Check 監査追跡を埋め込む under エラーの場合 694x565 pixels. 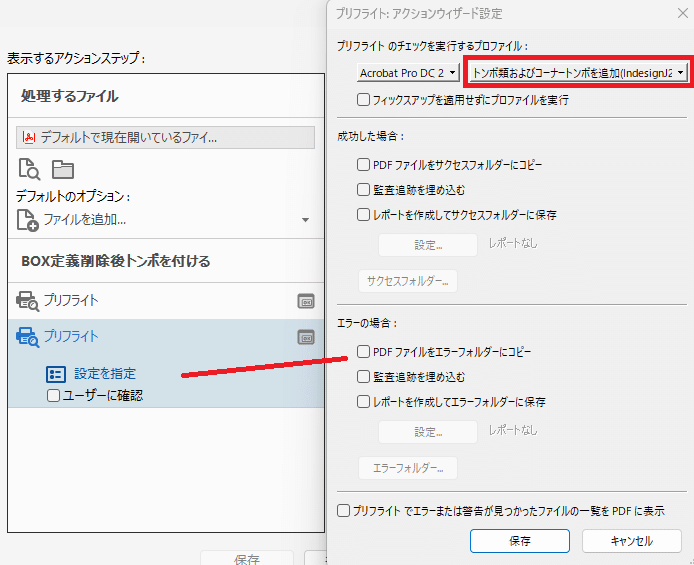pos(363,377)
